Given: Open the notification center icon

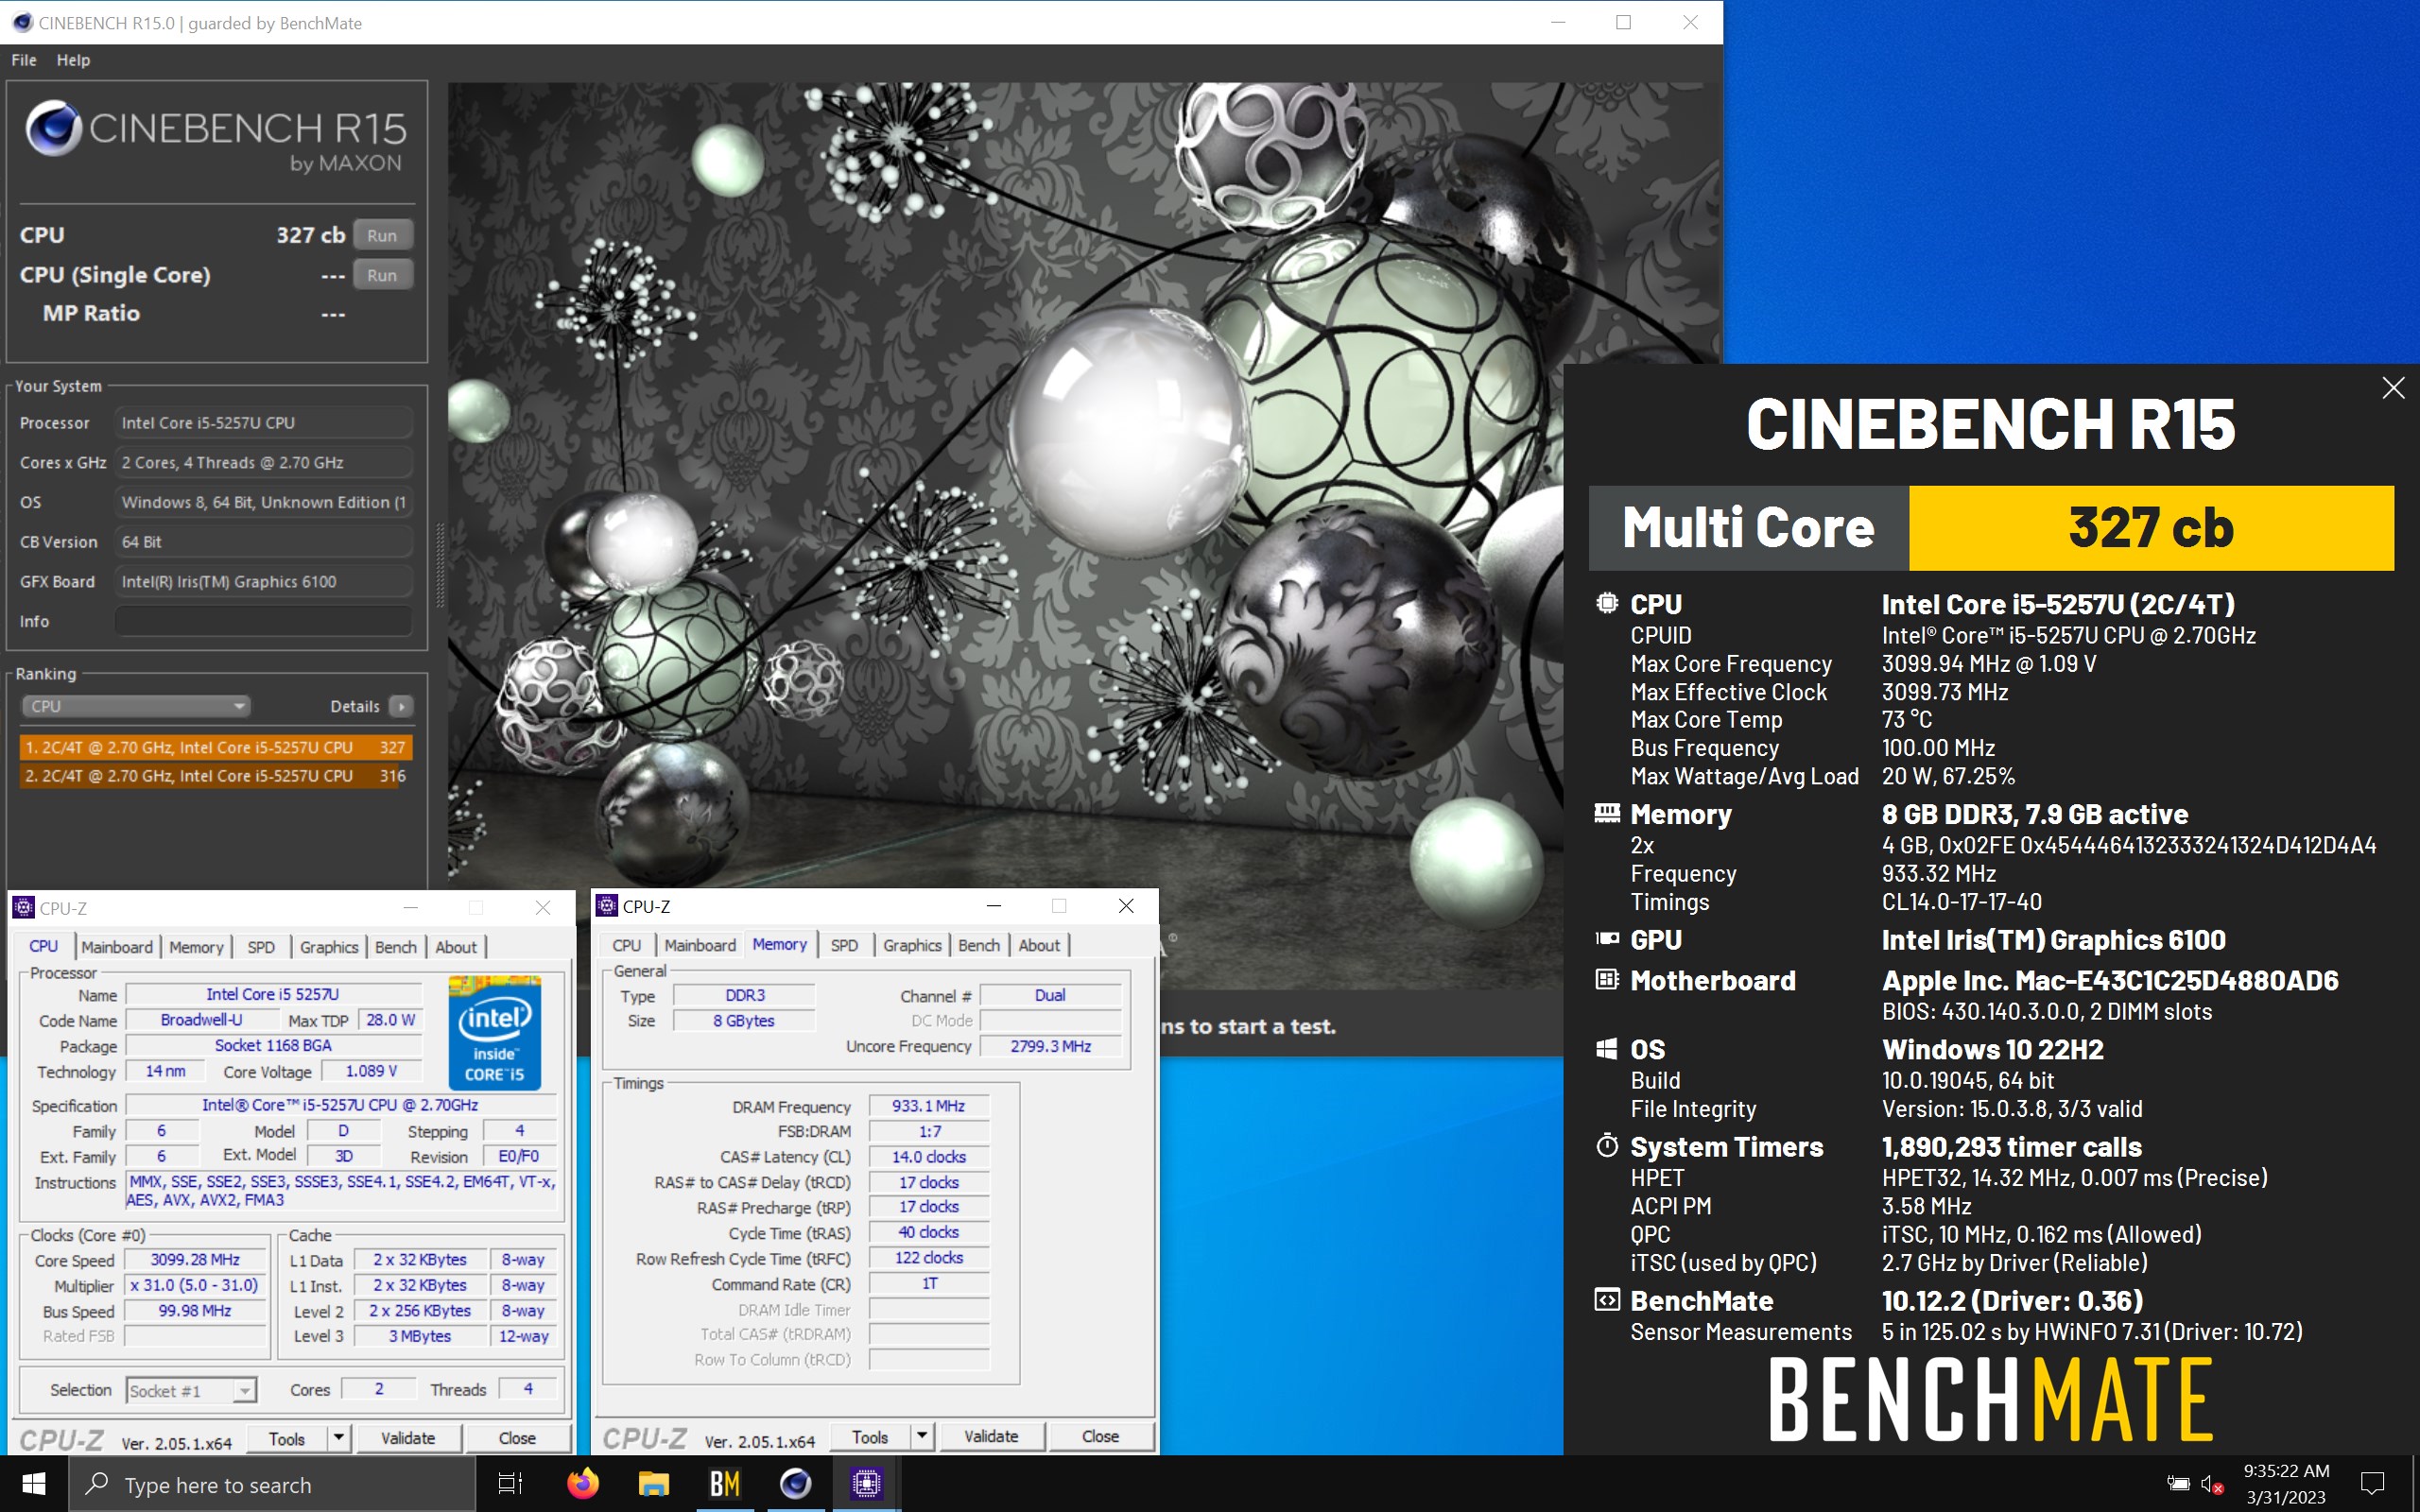Looking at the screenshot, I should pyautogui.click(x=2372, y=1484).
